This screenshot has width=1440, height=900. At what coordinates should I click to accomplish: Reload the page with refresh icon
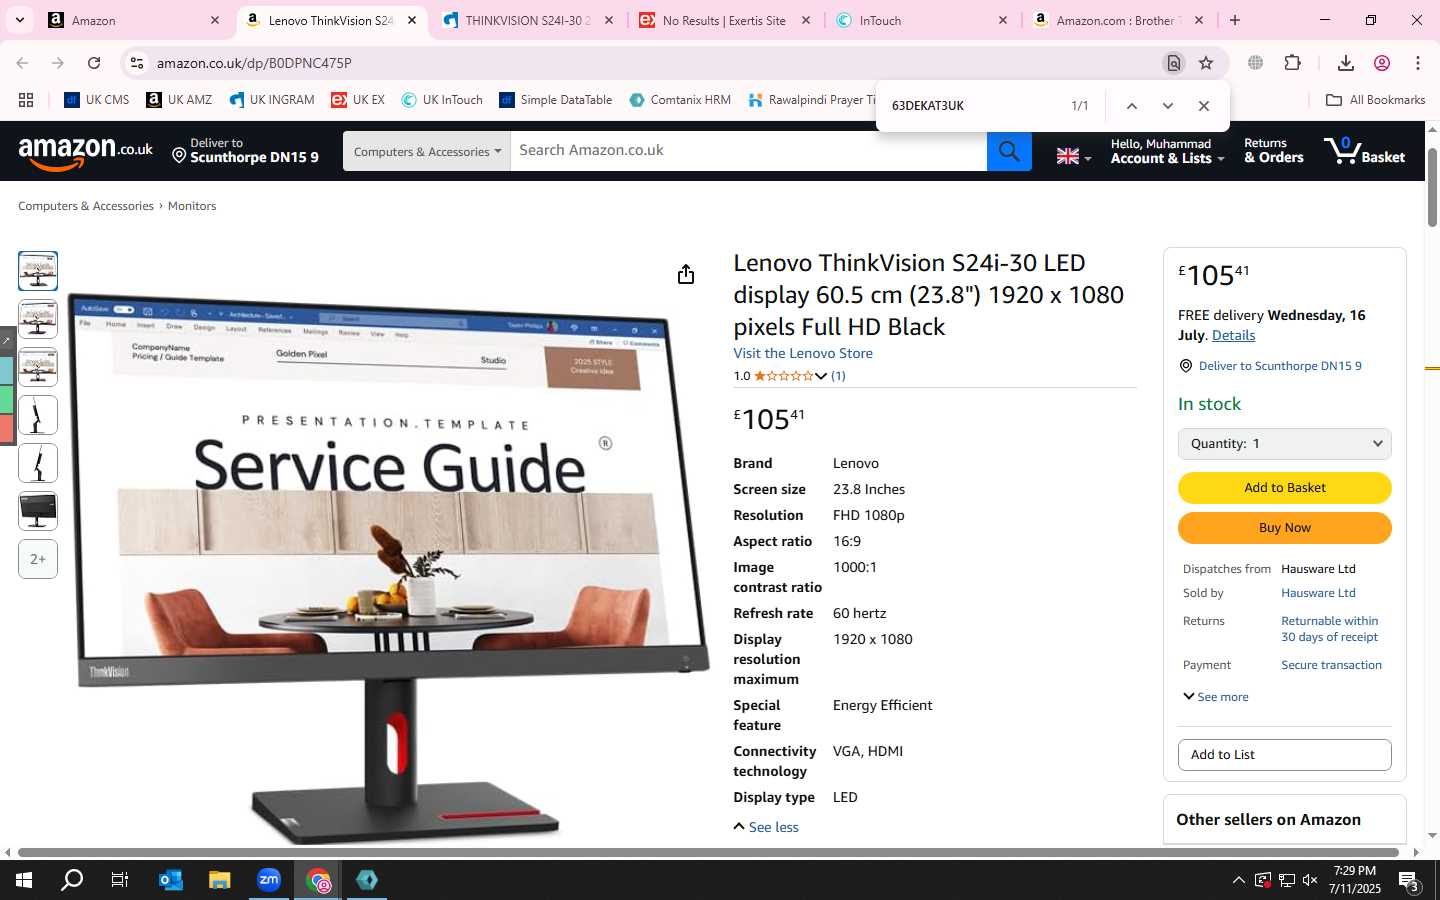click(94, 63)
